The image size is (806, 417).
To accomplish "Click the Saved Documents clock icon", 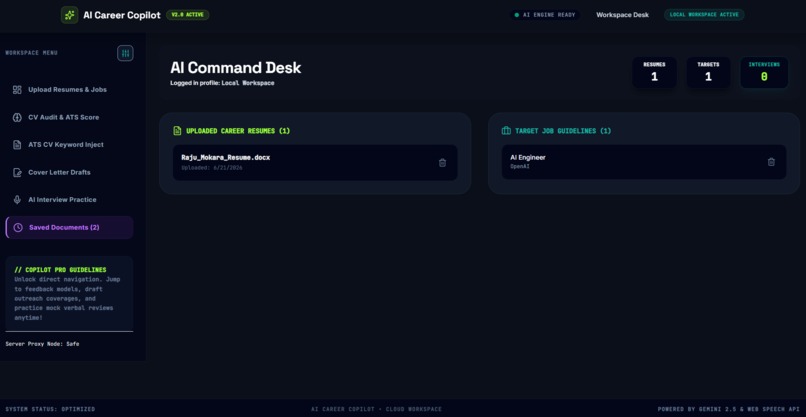I will pos(18,227).
